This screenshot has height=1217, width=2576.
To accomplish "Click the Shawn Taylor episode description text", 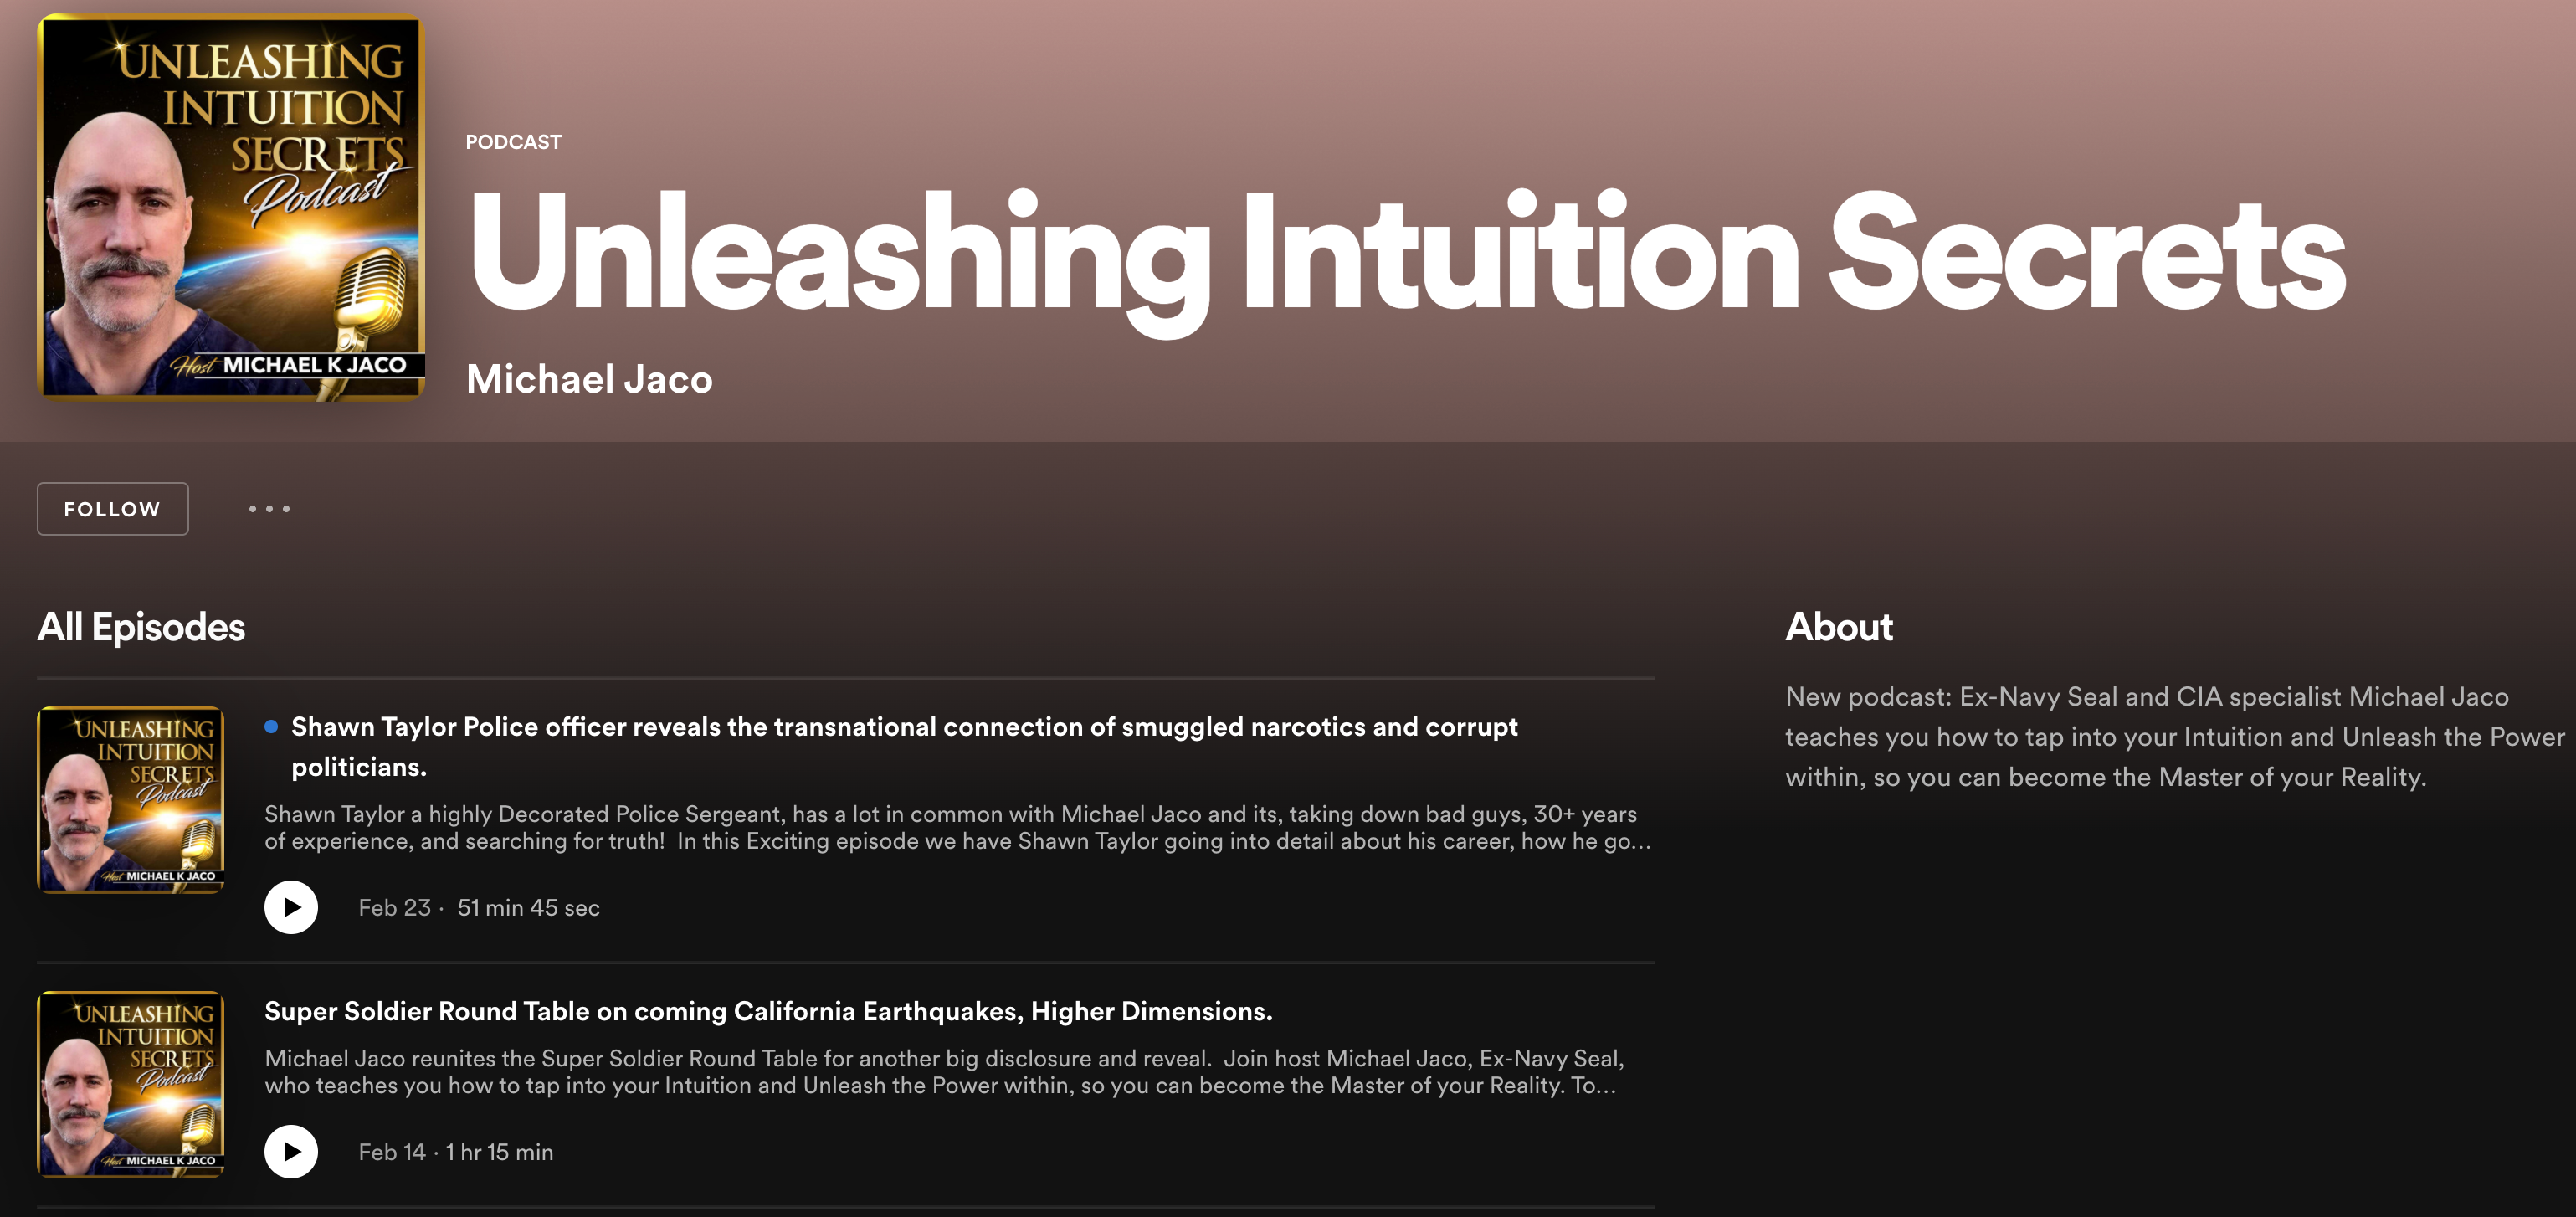I will tap(956, 827).
